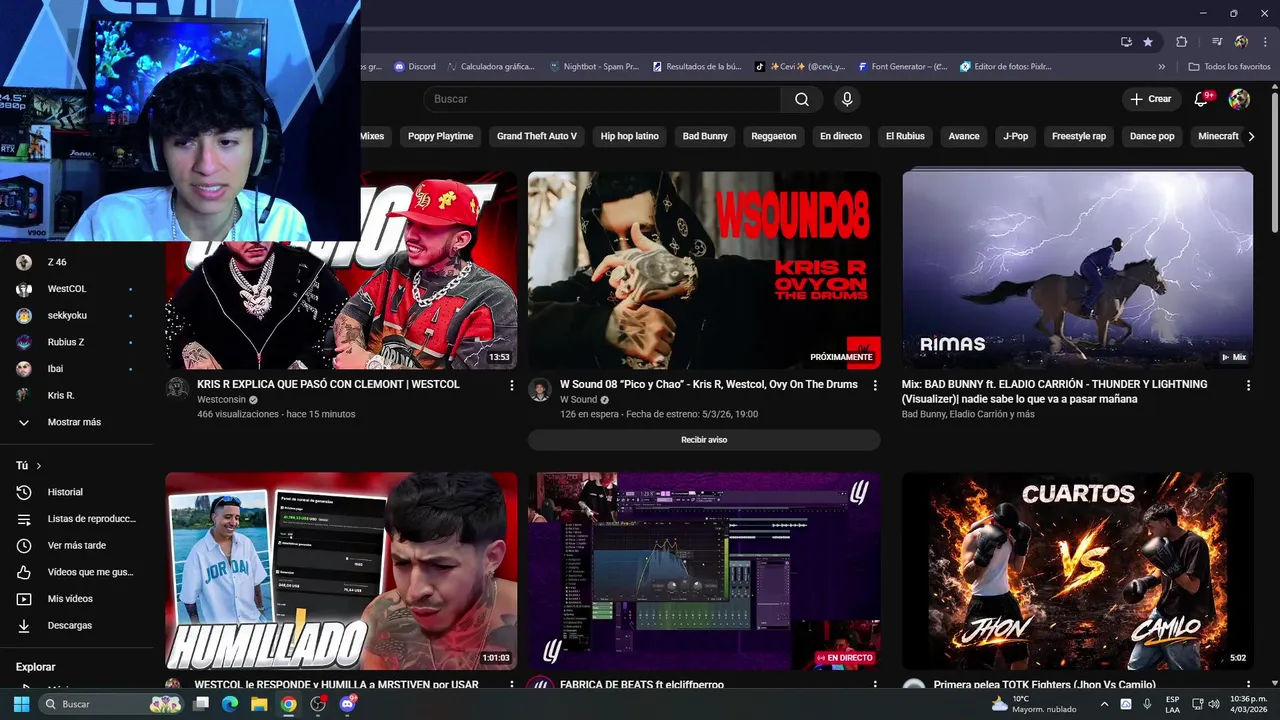Open options for W Sound 08 video

tap(875, 385)
